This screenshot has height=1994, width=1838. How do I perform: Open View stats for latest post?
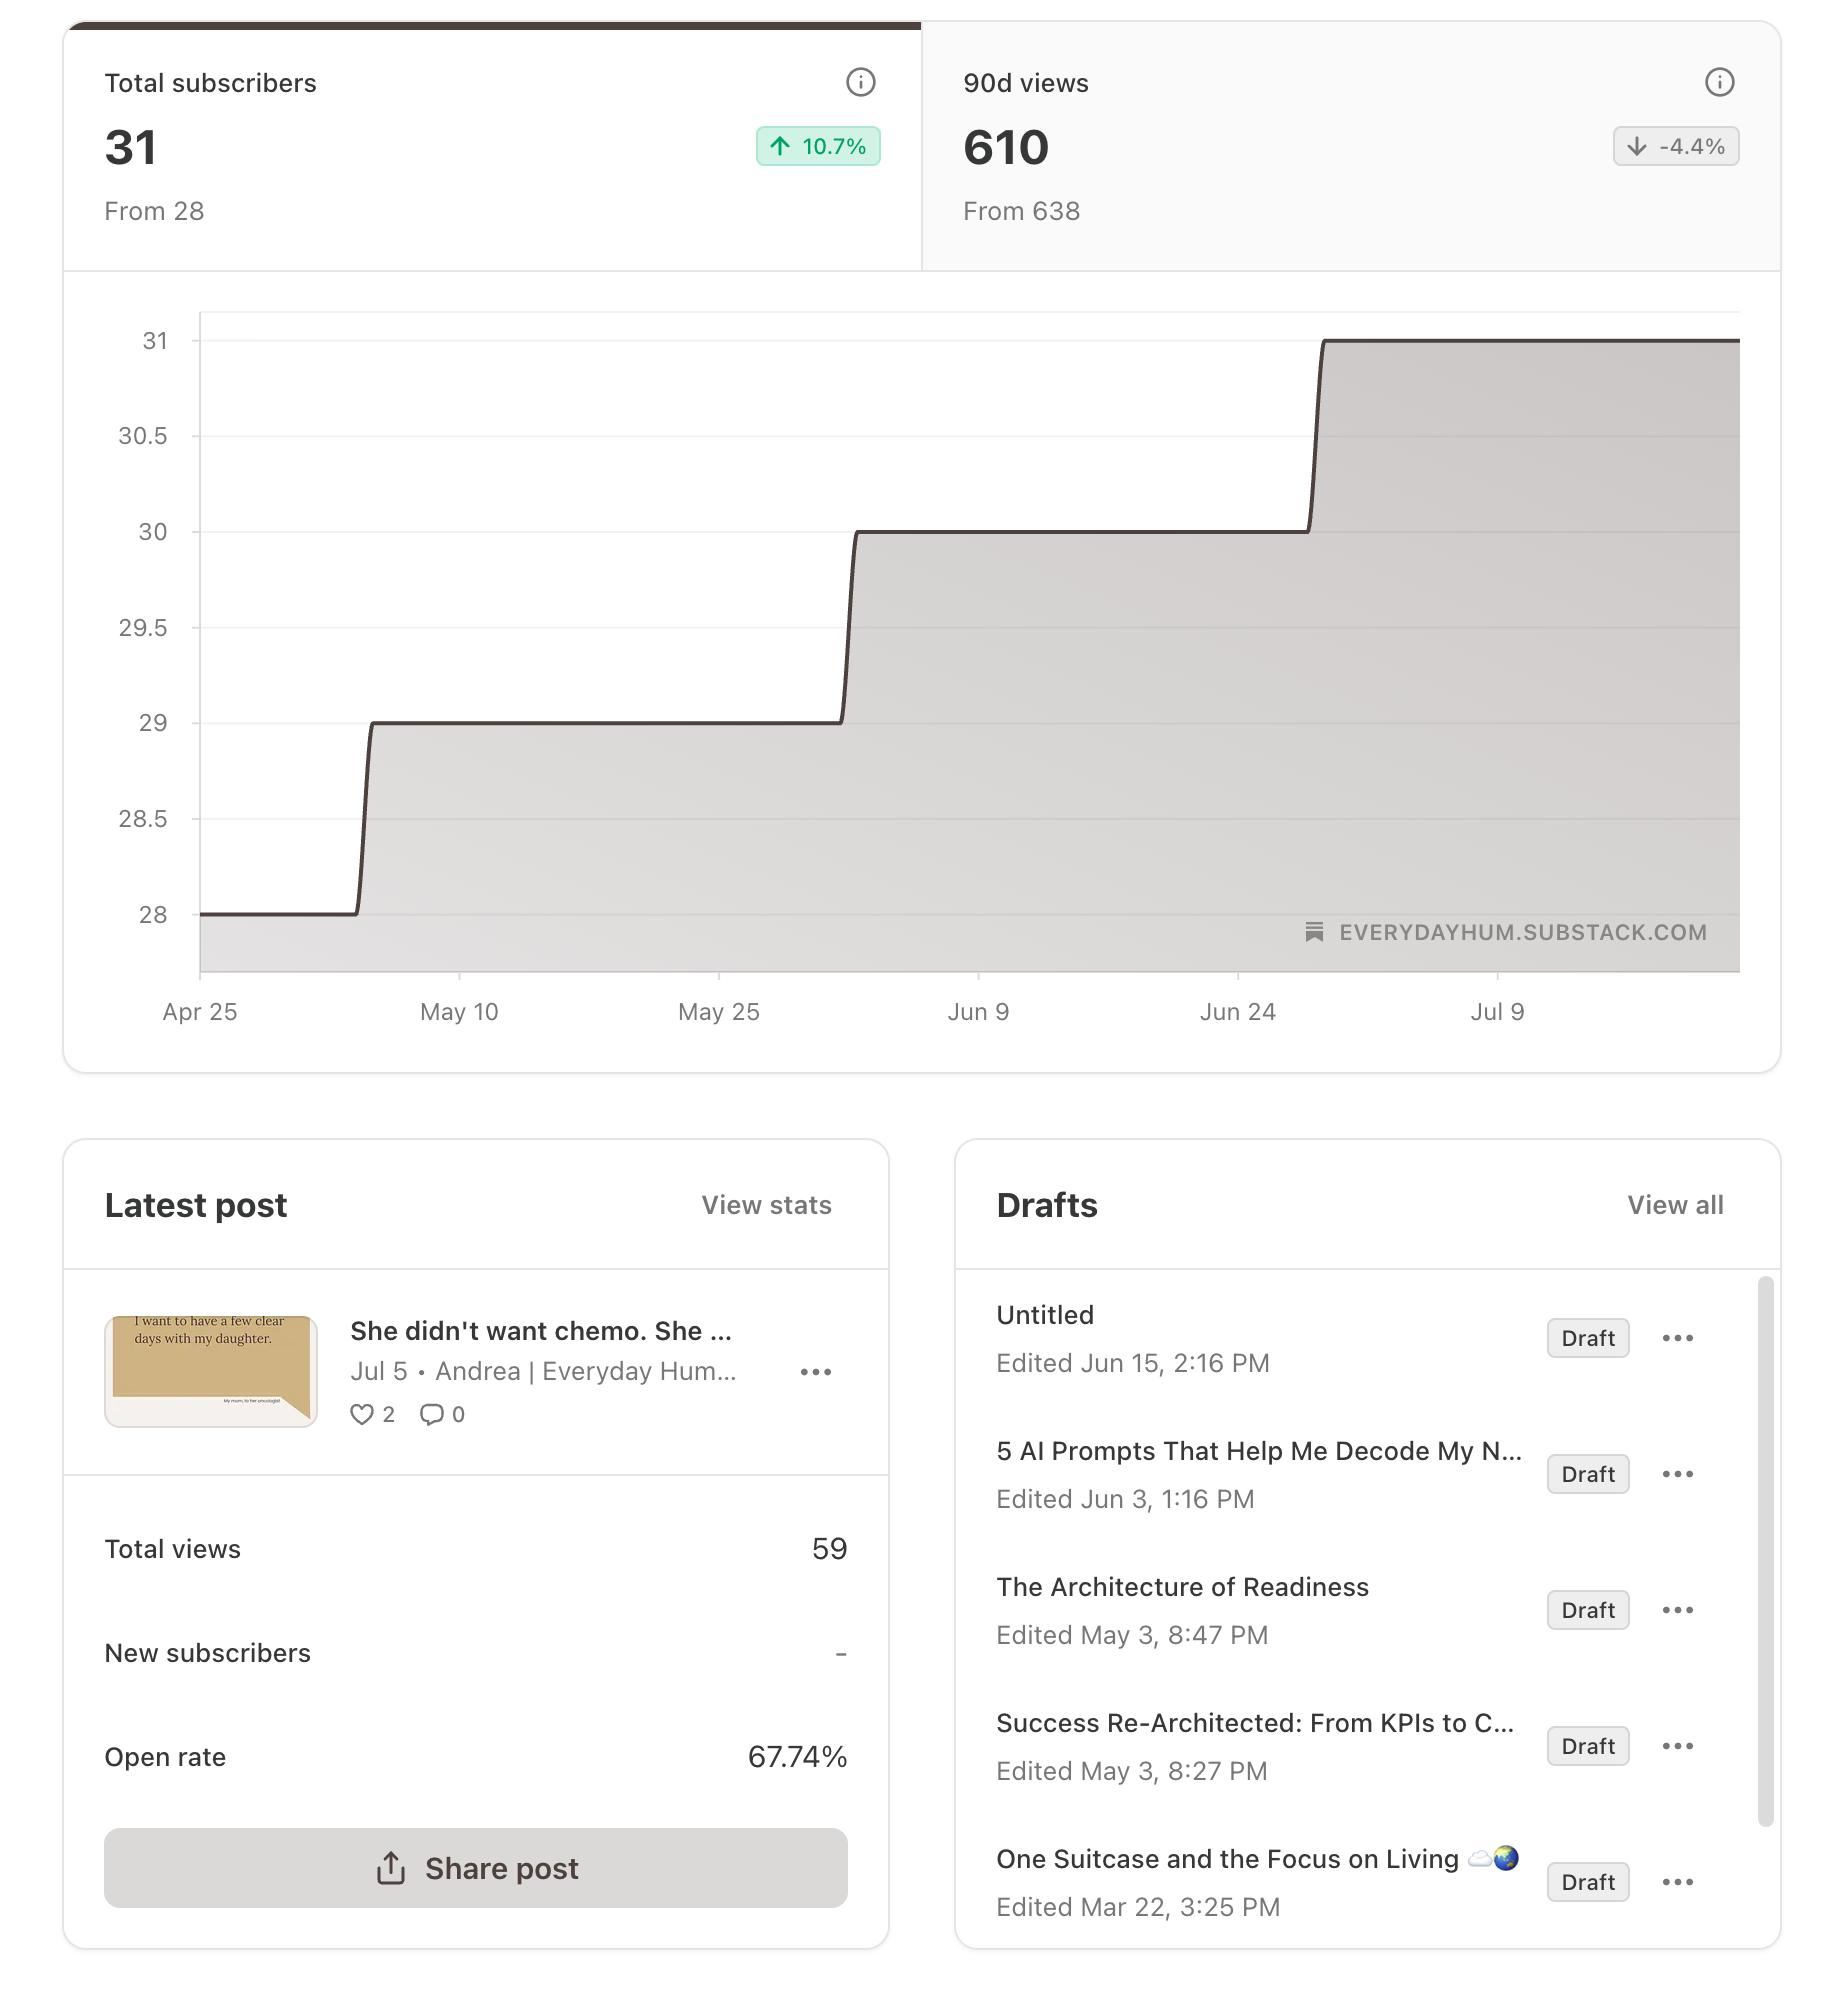[x=766, y=1205]
